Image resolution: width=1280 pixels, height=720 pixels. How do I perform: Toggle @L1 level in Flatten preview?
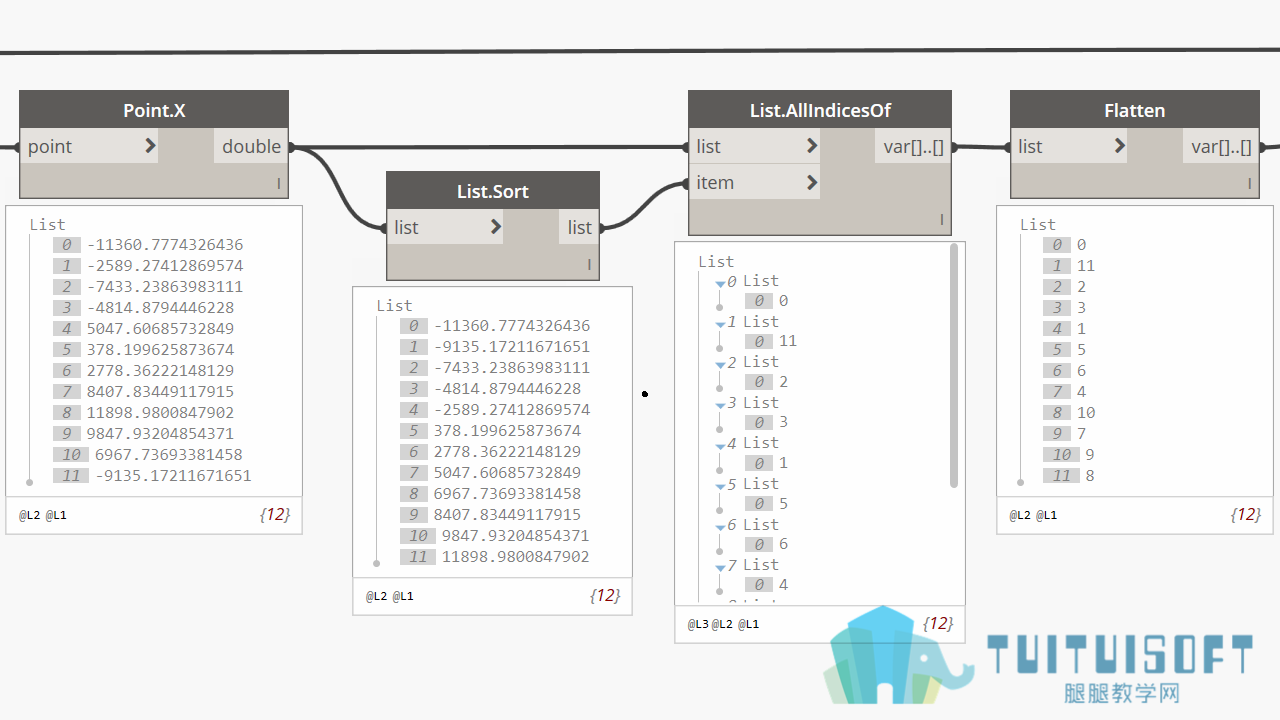point(1046,515)
